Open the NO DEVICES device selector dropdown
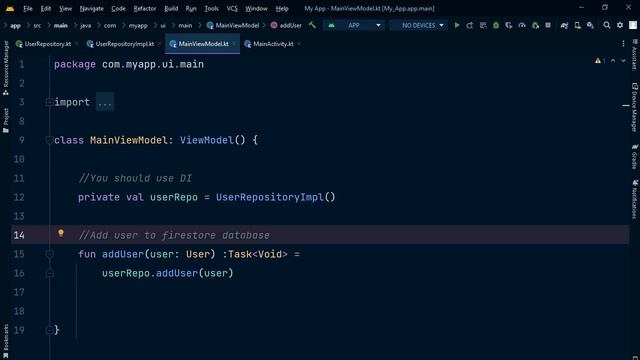 coord(418,25)
